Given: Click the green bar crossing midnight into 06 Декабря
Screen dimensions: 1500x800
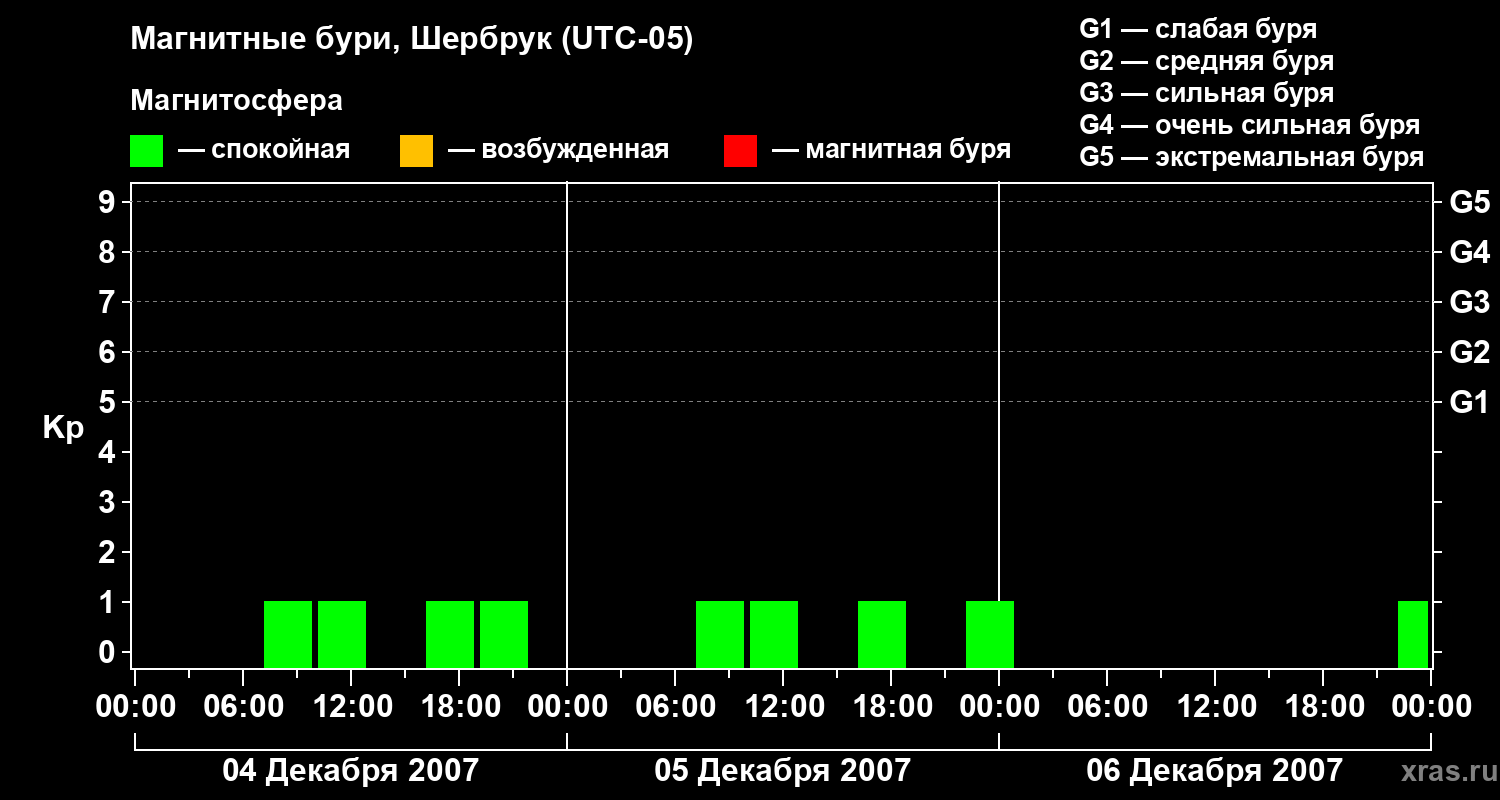Looking at the screenshot, I should 990,634.
